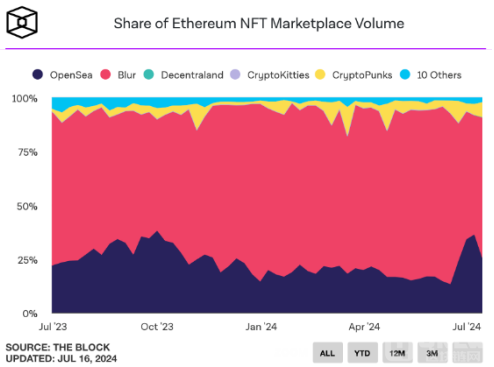Select the ALL time range button
Screen dimensions: 494x367
click(328, 353)
